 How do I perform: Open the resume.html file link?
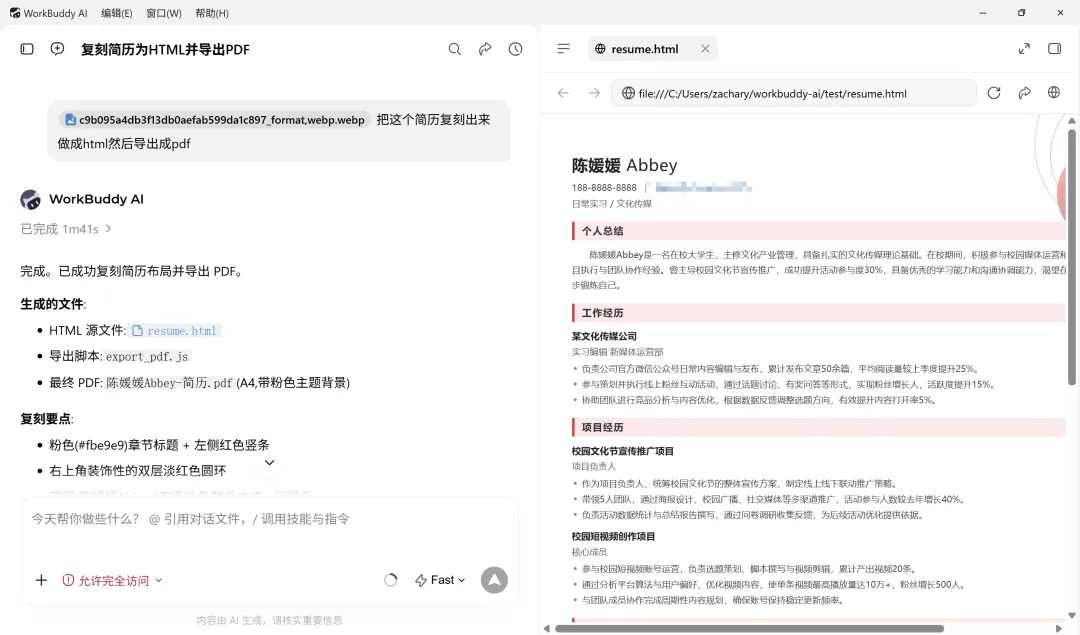pyautogui.click(x=175, y=331)
